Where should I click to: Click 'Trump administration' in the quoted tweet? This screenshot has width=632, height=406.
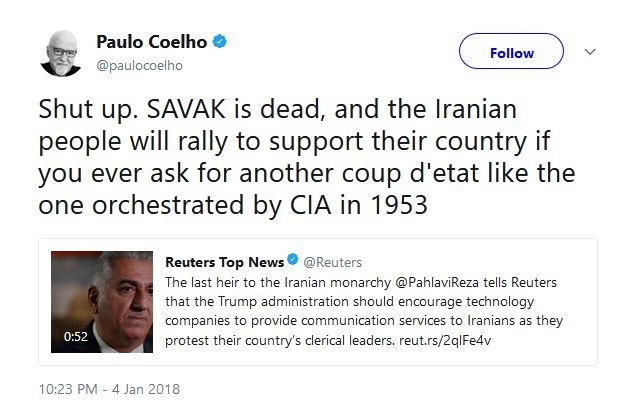point(284,302)
